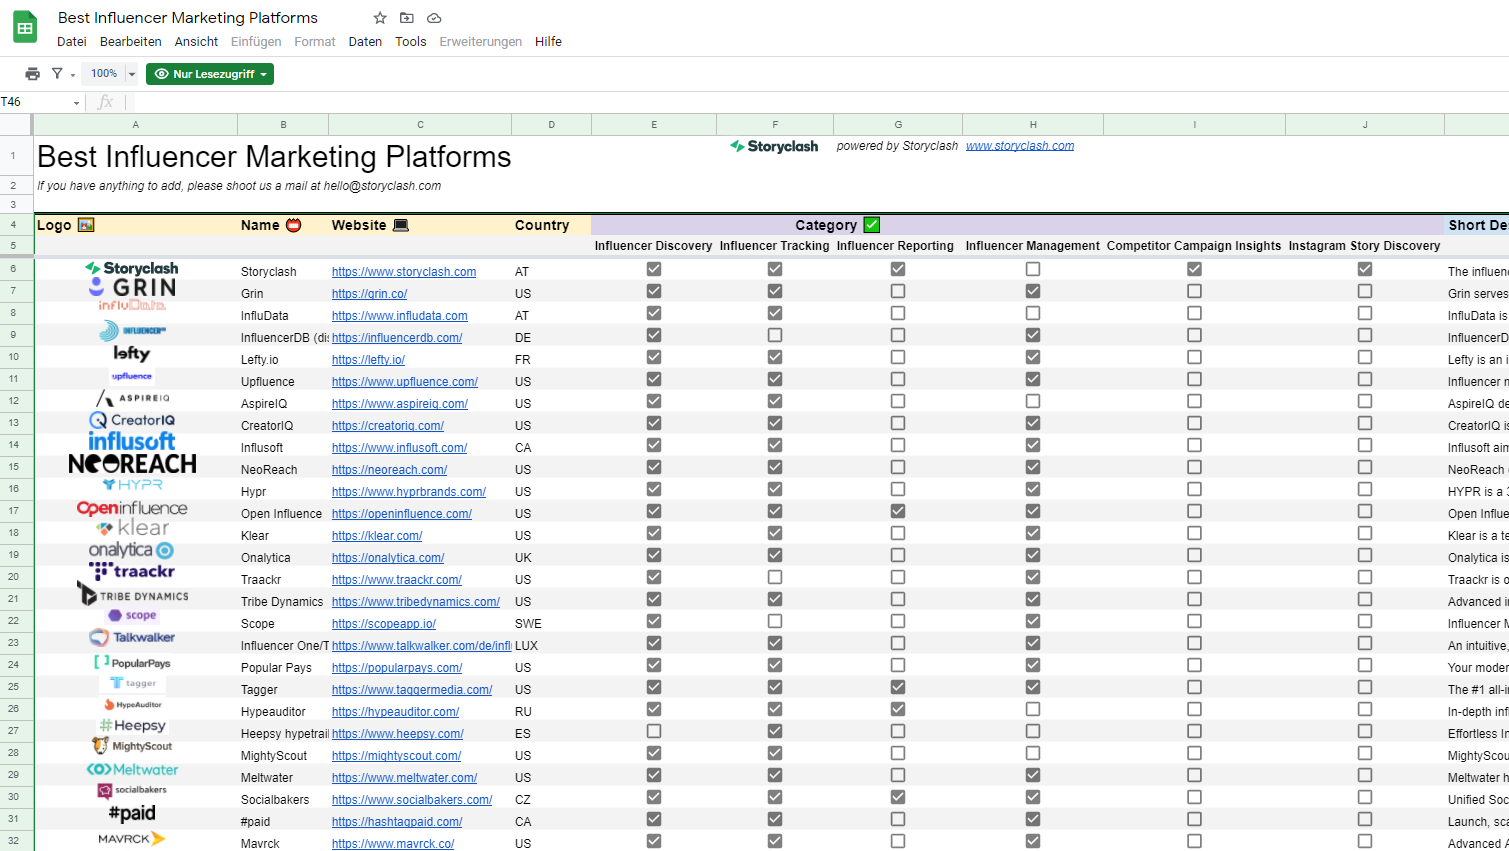1509x851 pixels.
Task: Open the cell name box dropdown
Action: click(76, 103)
